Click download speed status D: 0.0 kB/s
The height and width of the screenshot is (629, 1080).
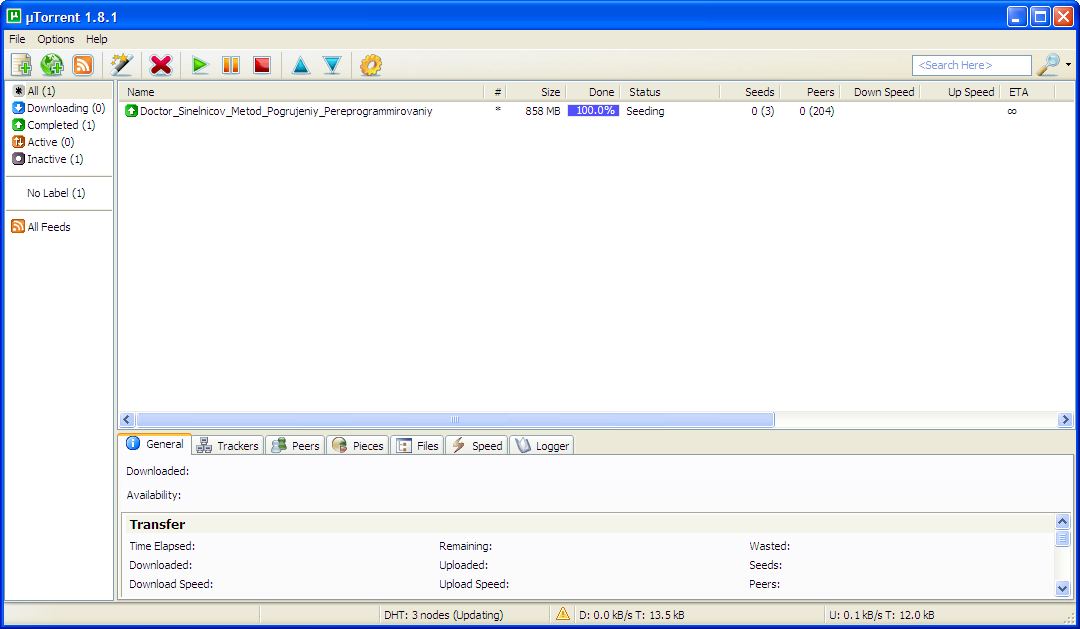632,615
